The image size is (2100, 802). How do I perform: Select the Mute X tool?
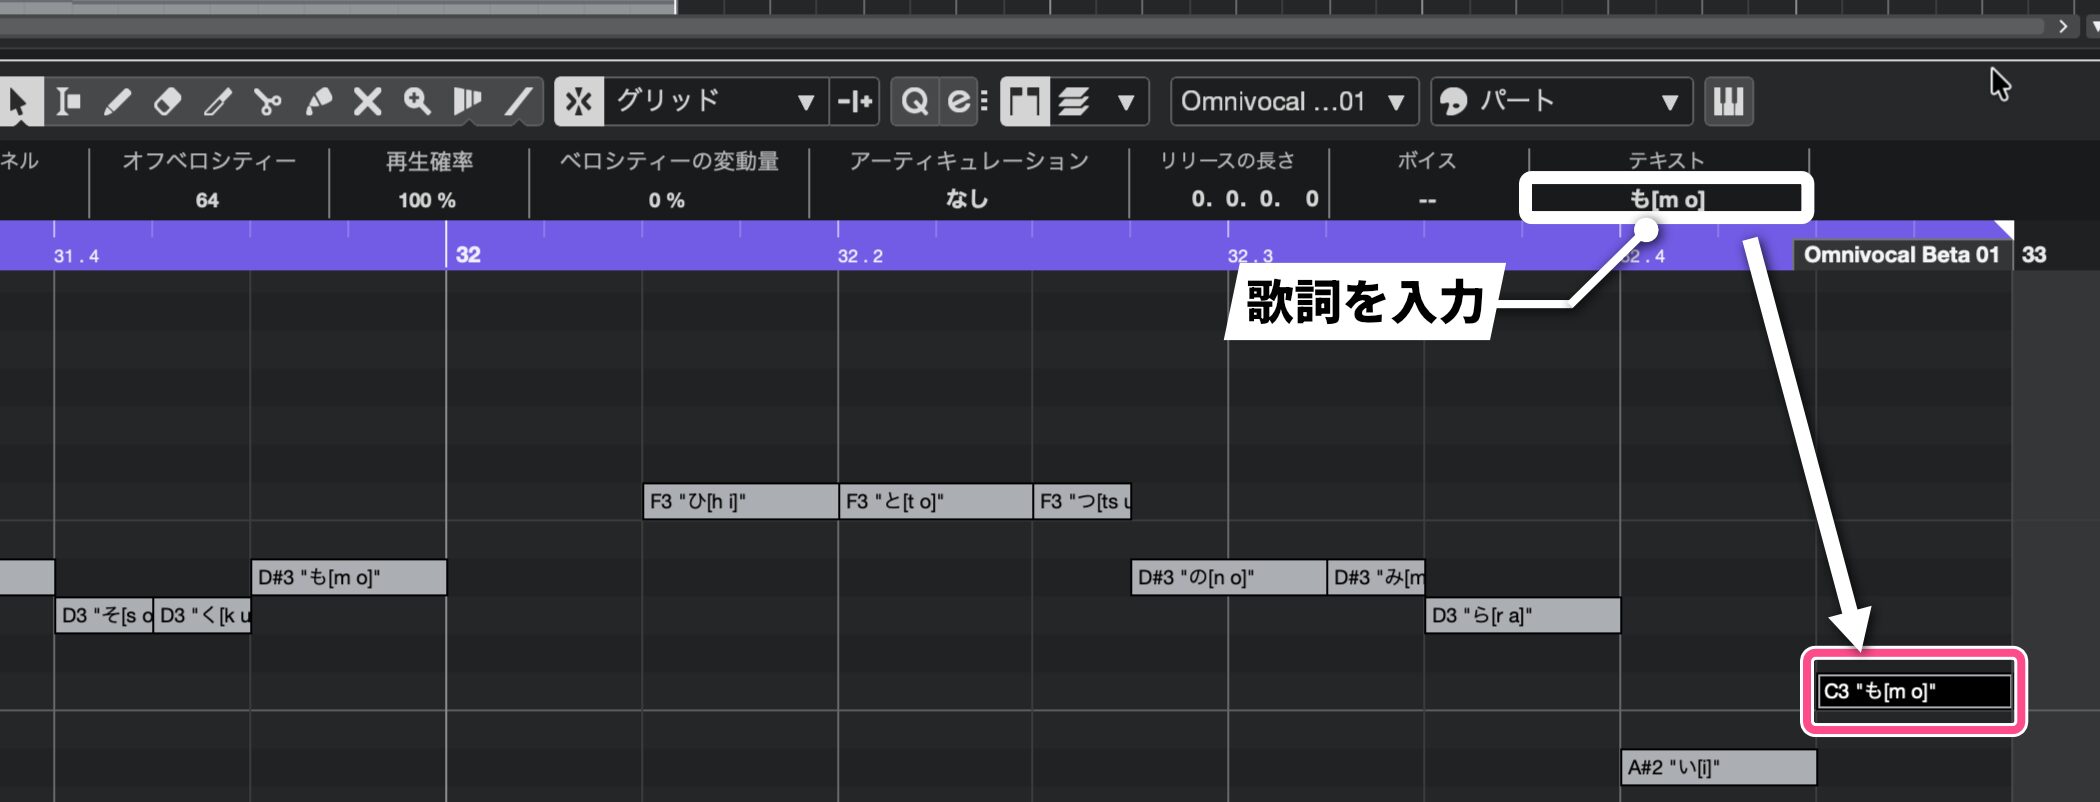click(368, 102)
